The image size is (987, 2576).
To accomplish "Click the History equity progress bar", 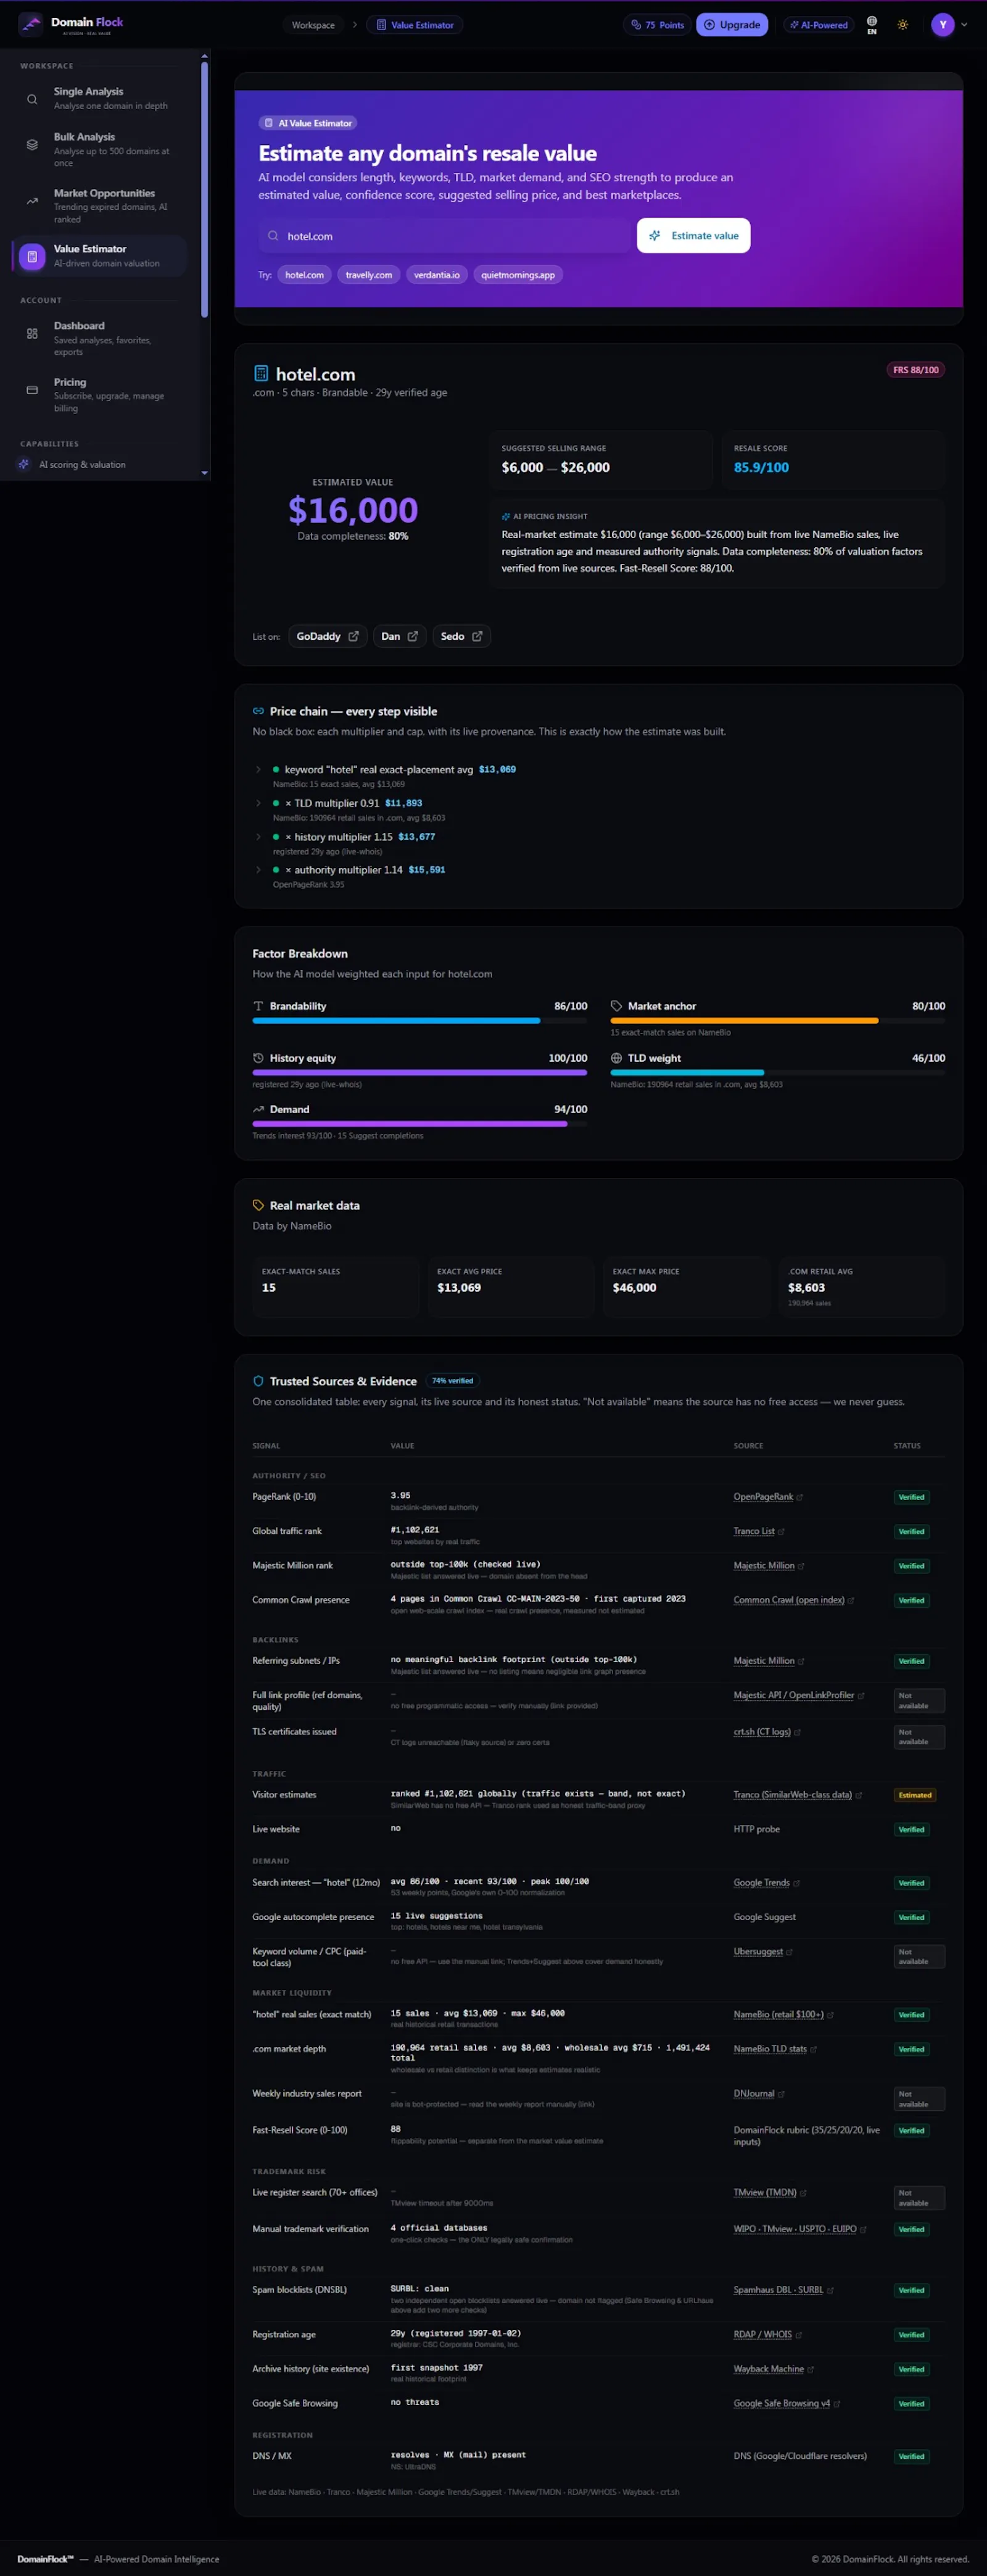I will [420, 1073].
